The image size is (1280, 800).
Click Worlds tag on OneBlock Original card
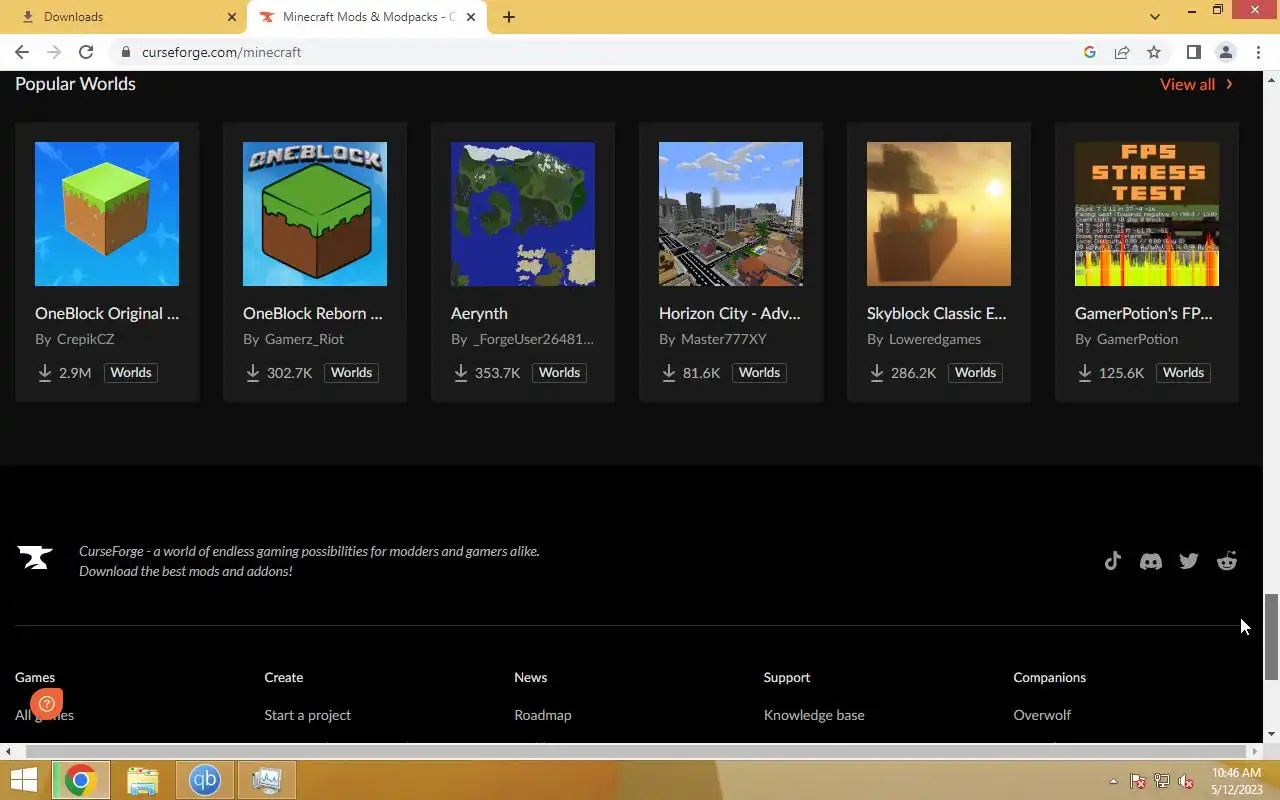point(131,372)
